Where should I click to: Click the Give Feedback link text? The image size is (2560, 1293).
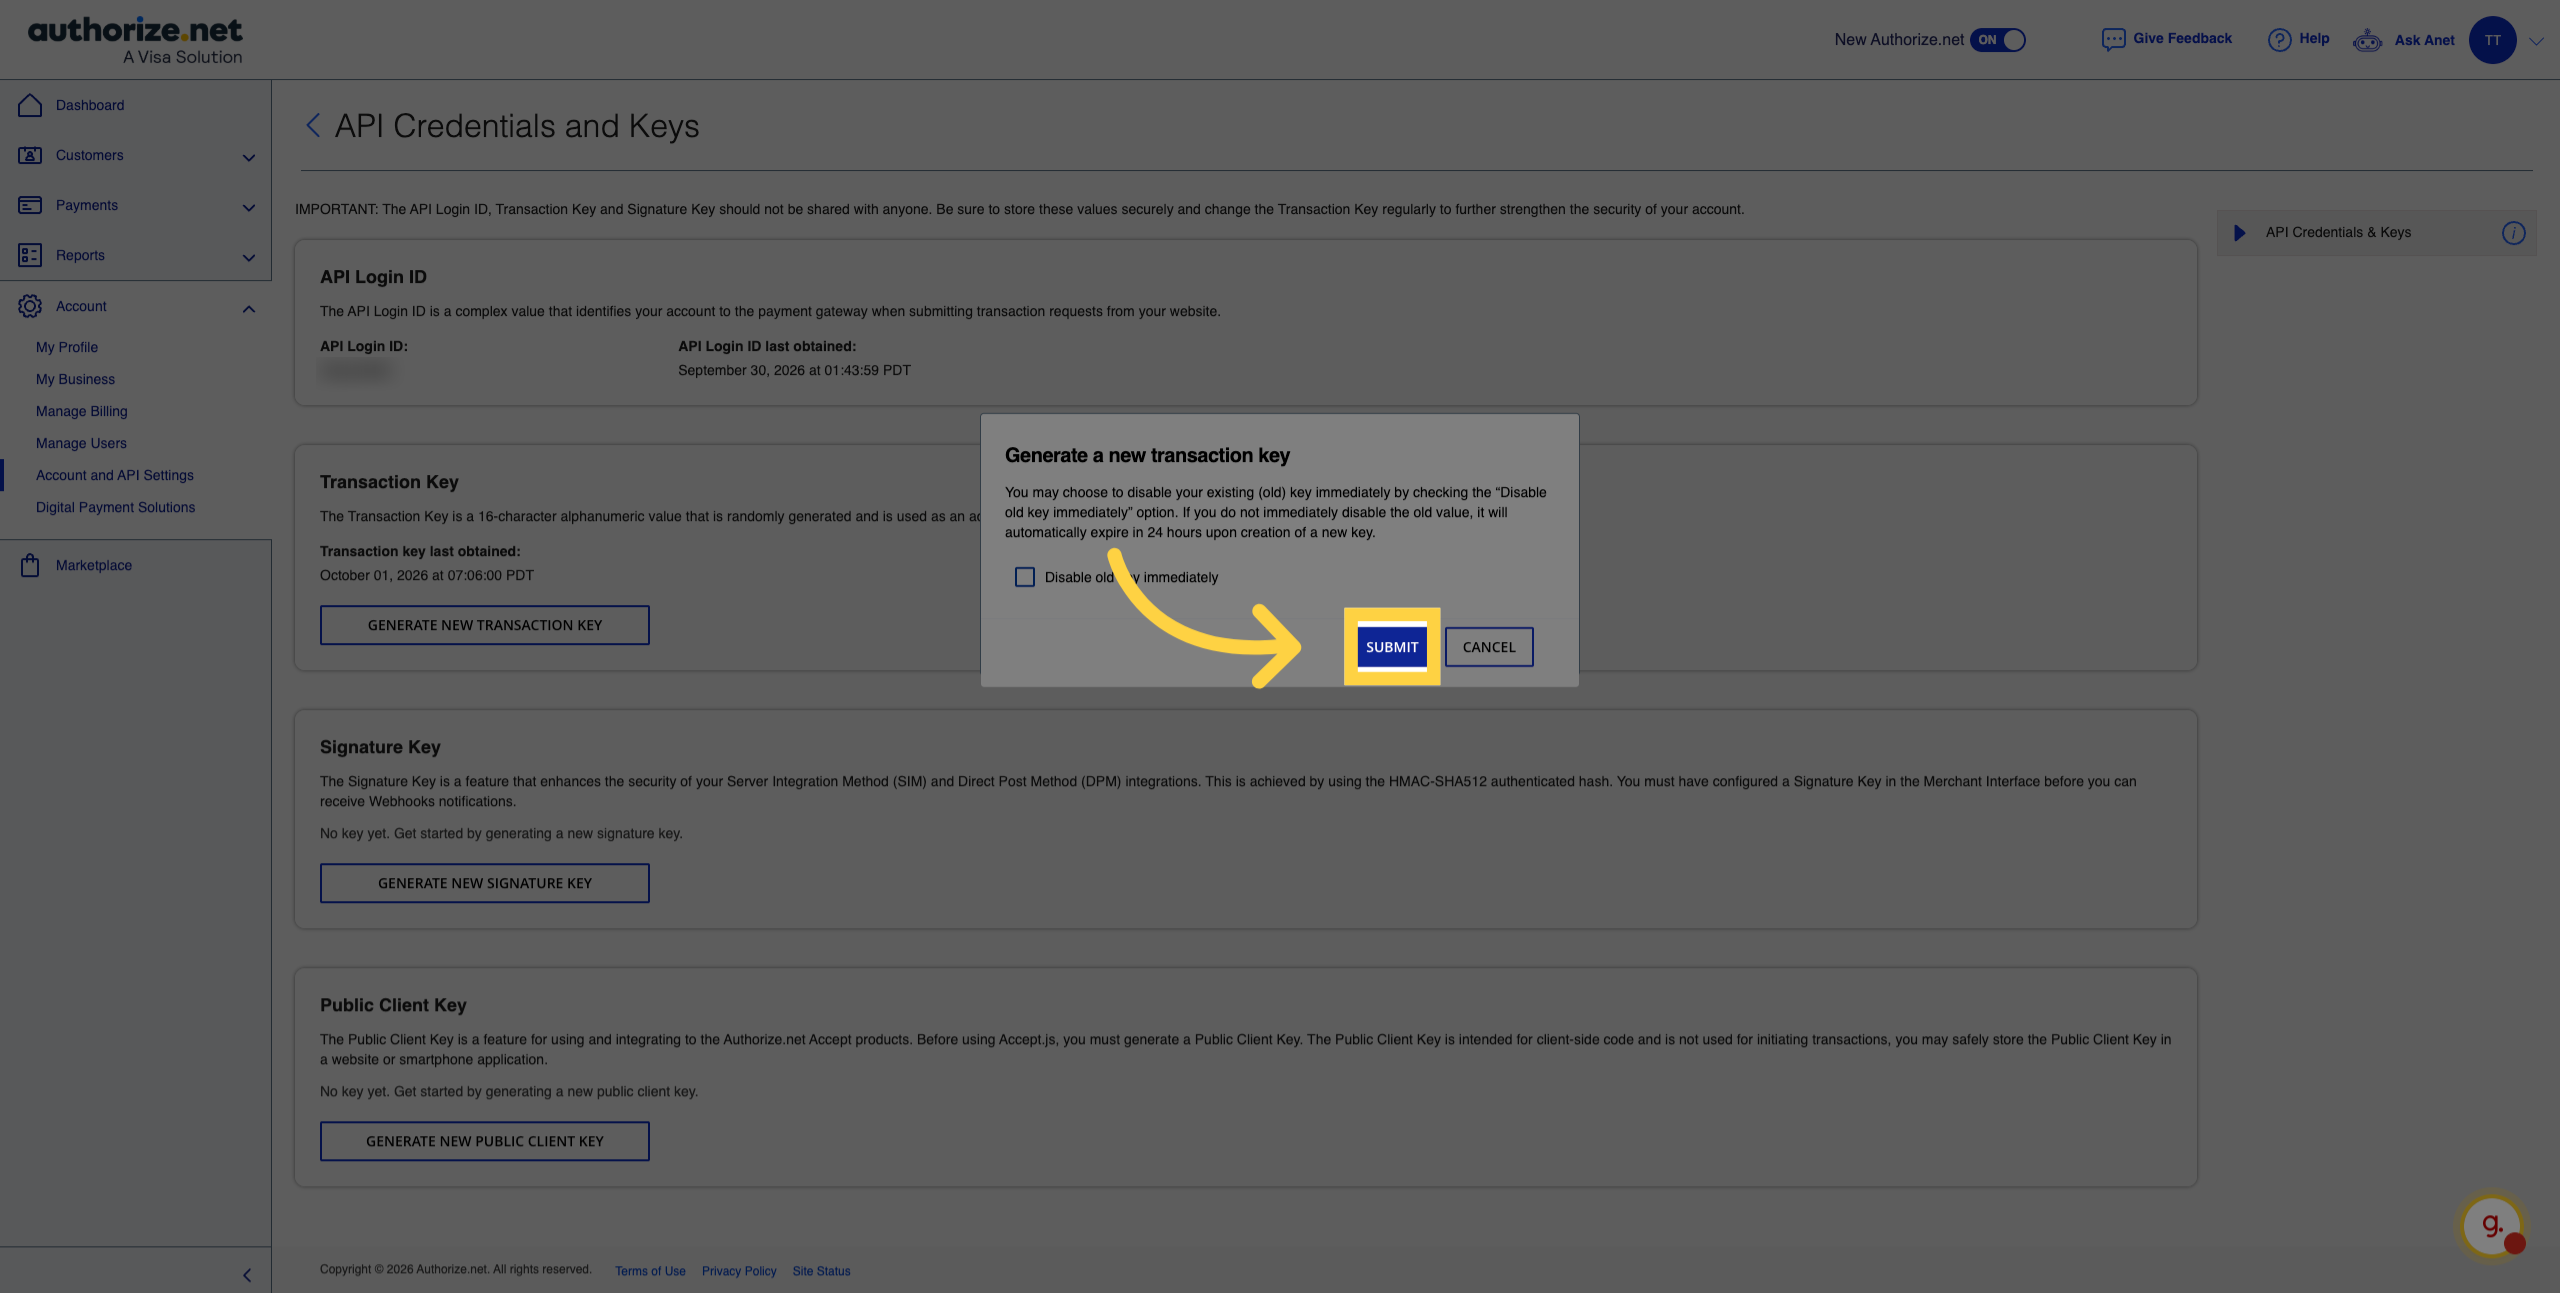click(2182, 38)
